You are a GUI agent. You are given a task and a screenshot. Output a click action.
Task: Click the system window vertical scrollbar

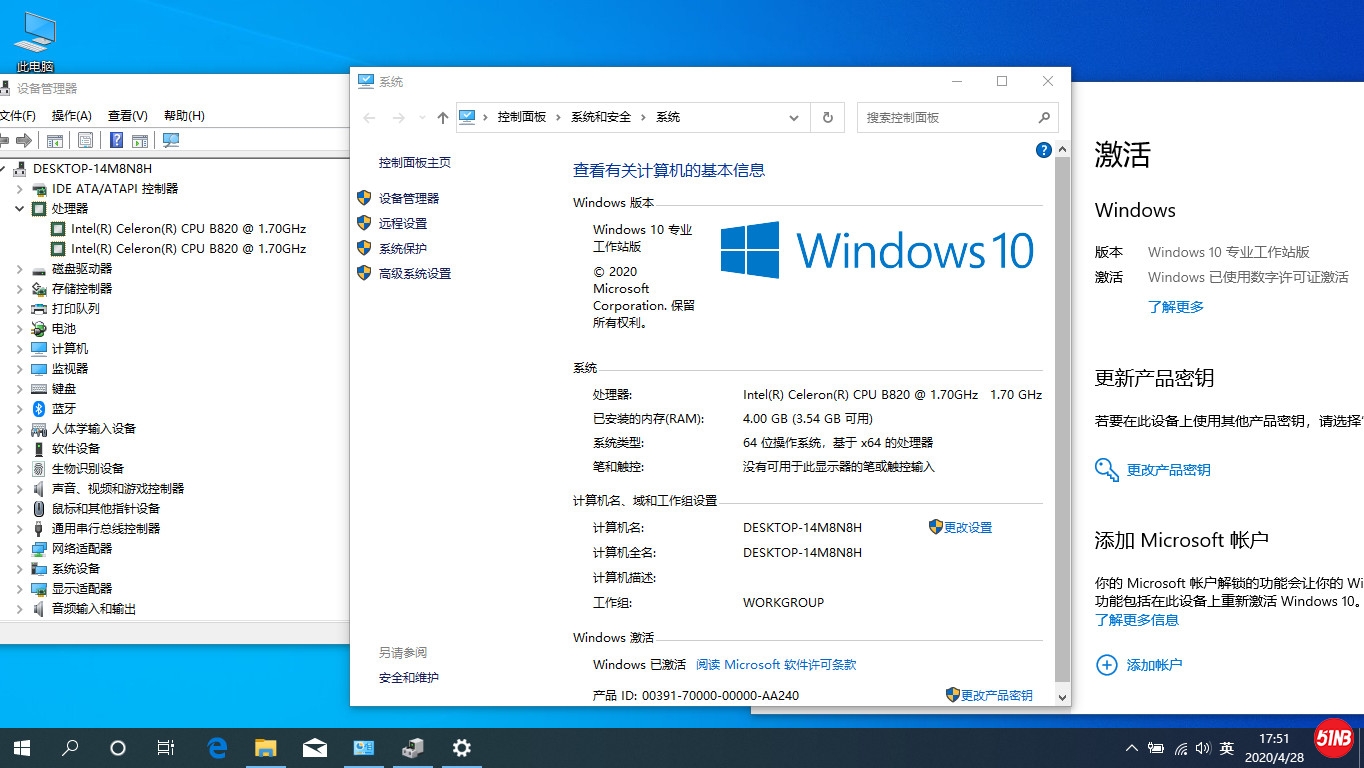[1062, 400]
